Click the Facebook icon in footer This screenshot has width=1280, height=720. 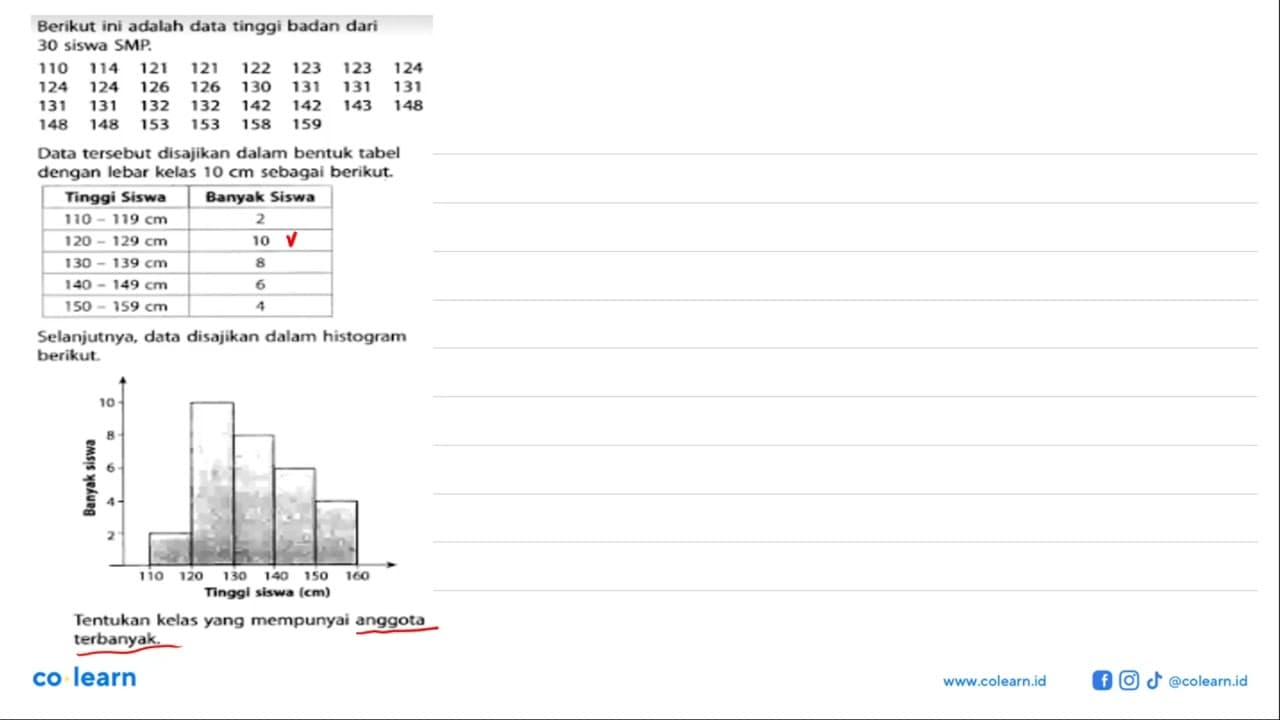1102,681
